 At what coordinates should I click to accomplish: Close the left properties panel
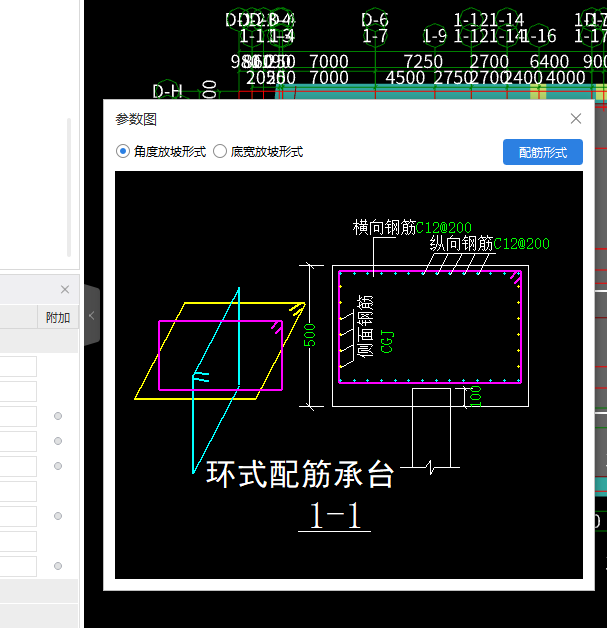65,289
